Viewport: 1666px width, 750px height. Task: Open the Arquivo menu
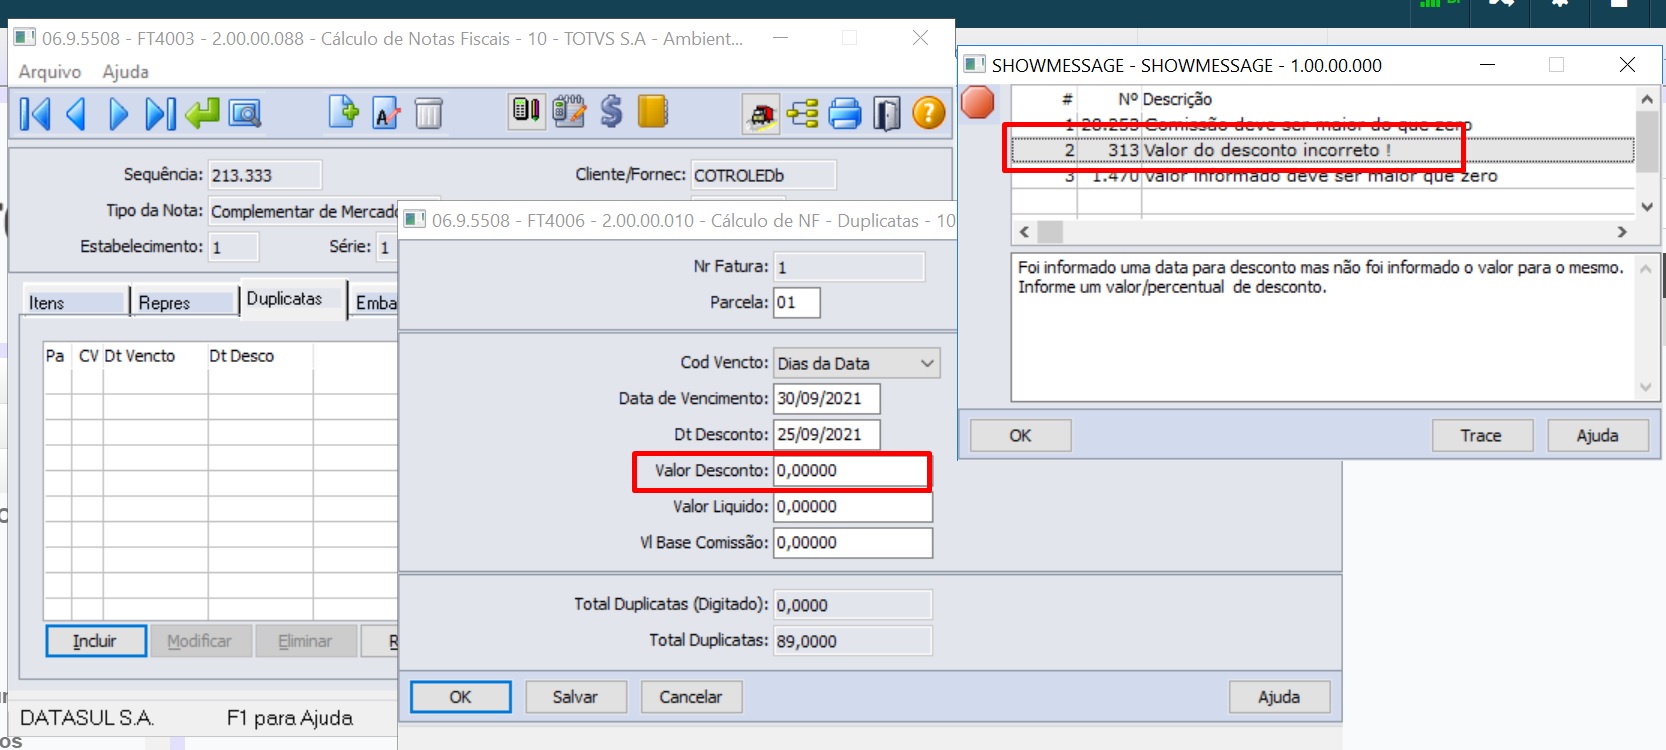point(50,72)
